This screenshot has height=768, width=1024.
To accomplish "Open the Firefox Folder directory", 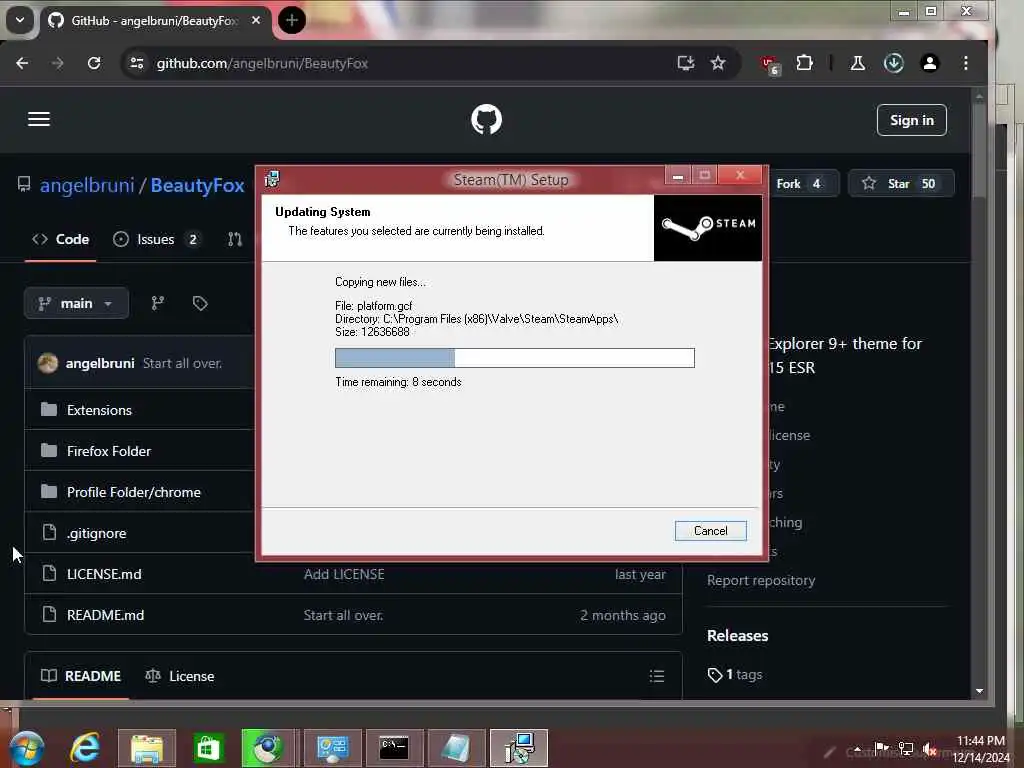I will pos(109,451).
